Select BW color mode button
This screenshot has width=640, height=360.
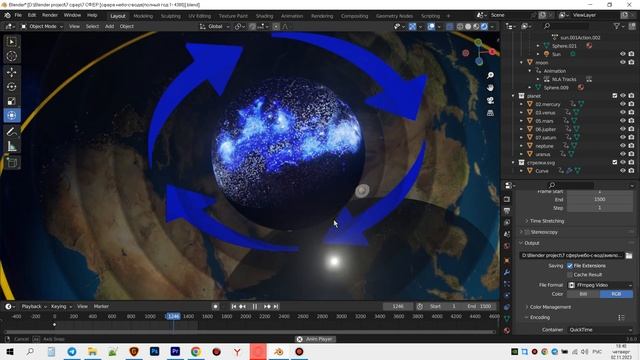click(x=583, y=294)
